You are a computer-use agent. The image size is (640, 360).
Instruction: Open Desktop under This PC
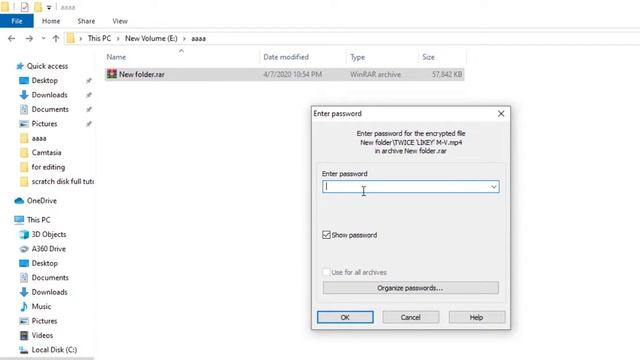(x=44, y=263)
